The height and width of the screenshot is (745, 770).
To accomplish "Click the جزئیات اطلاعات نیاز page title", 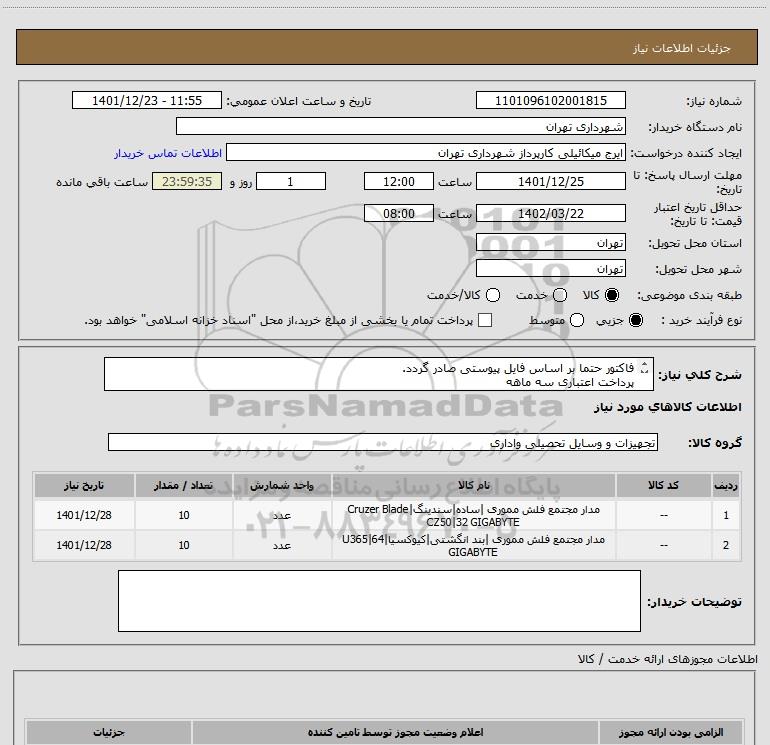I will (682, 48).
